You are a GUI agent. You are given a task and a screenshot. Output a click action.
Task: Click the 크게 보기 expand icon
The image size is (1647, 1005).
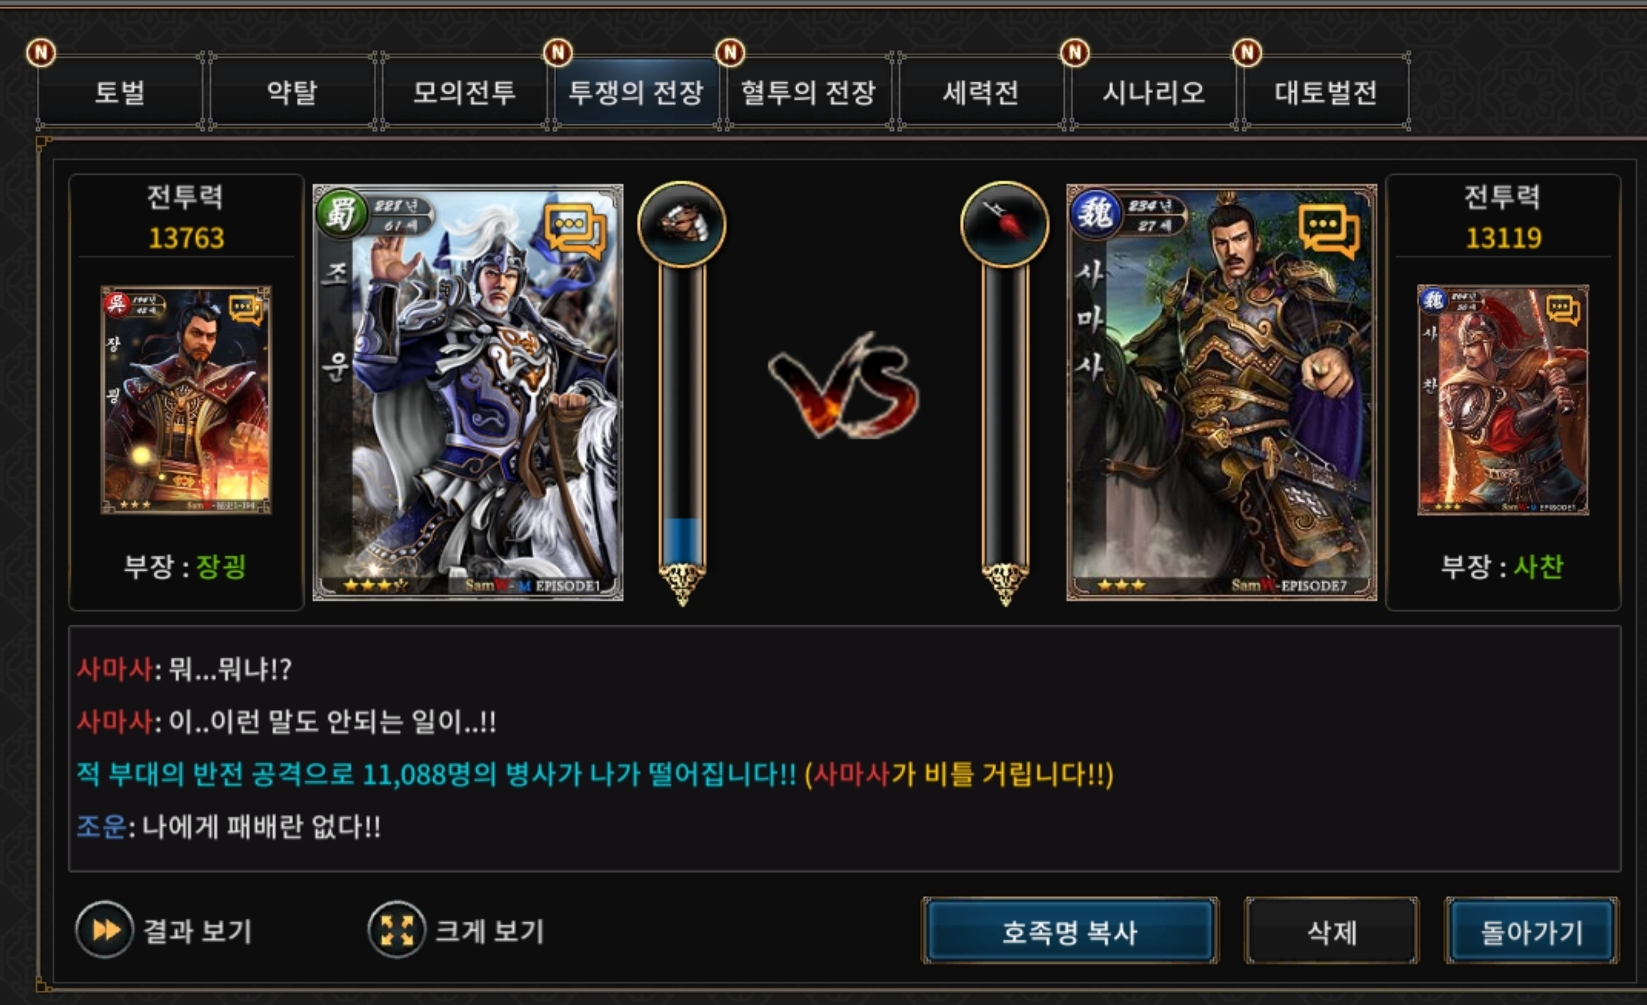(x=396, y=930)
